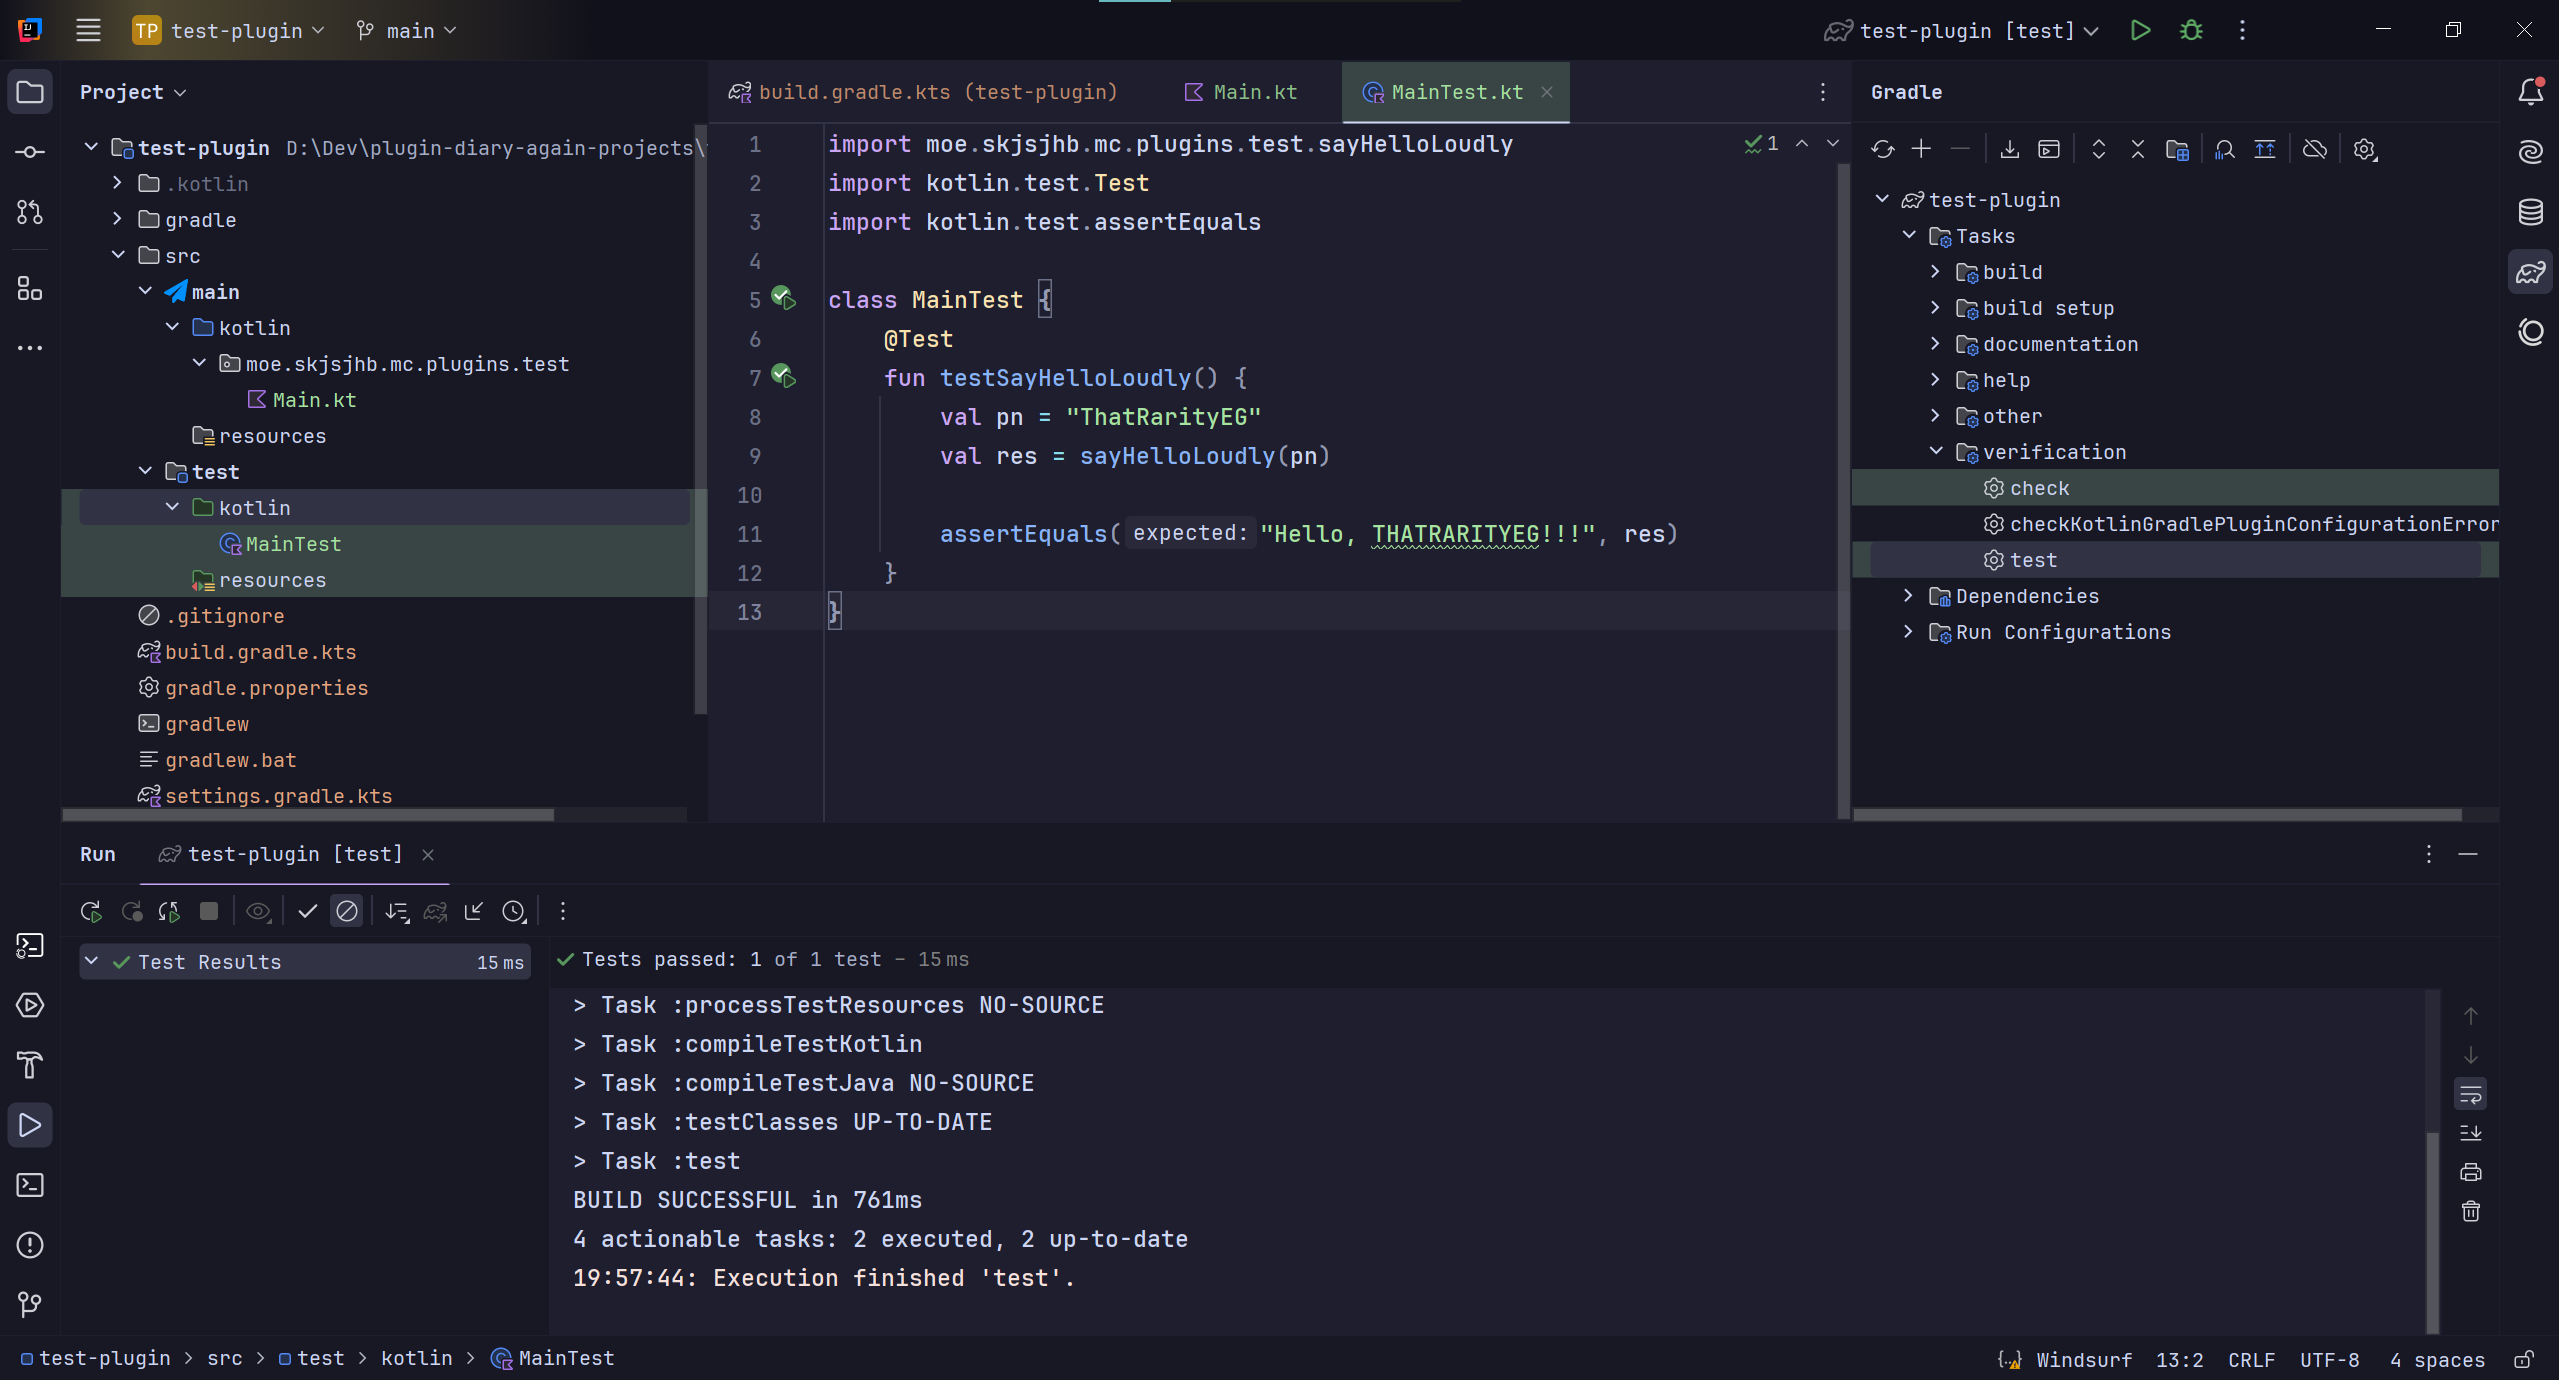Viewport: 2559px width, 1380px height.
Task: Collapse the verification tasks group in Gradle
Action: [1936, 452]
